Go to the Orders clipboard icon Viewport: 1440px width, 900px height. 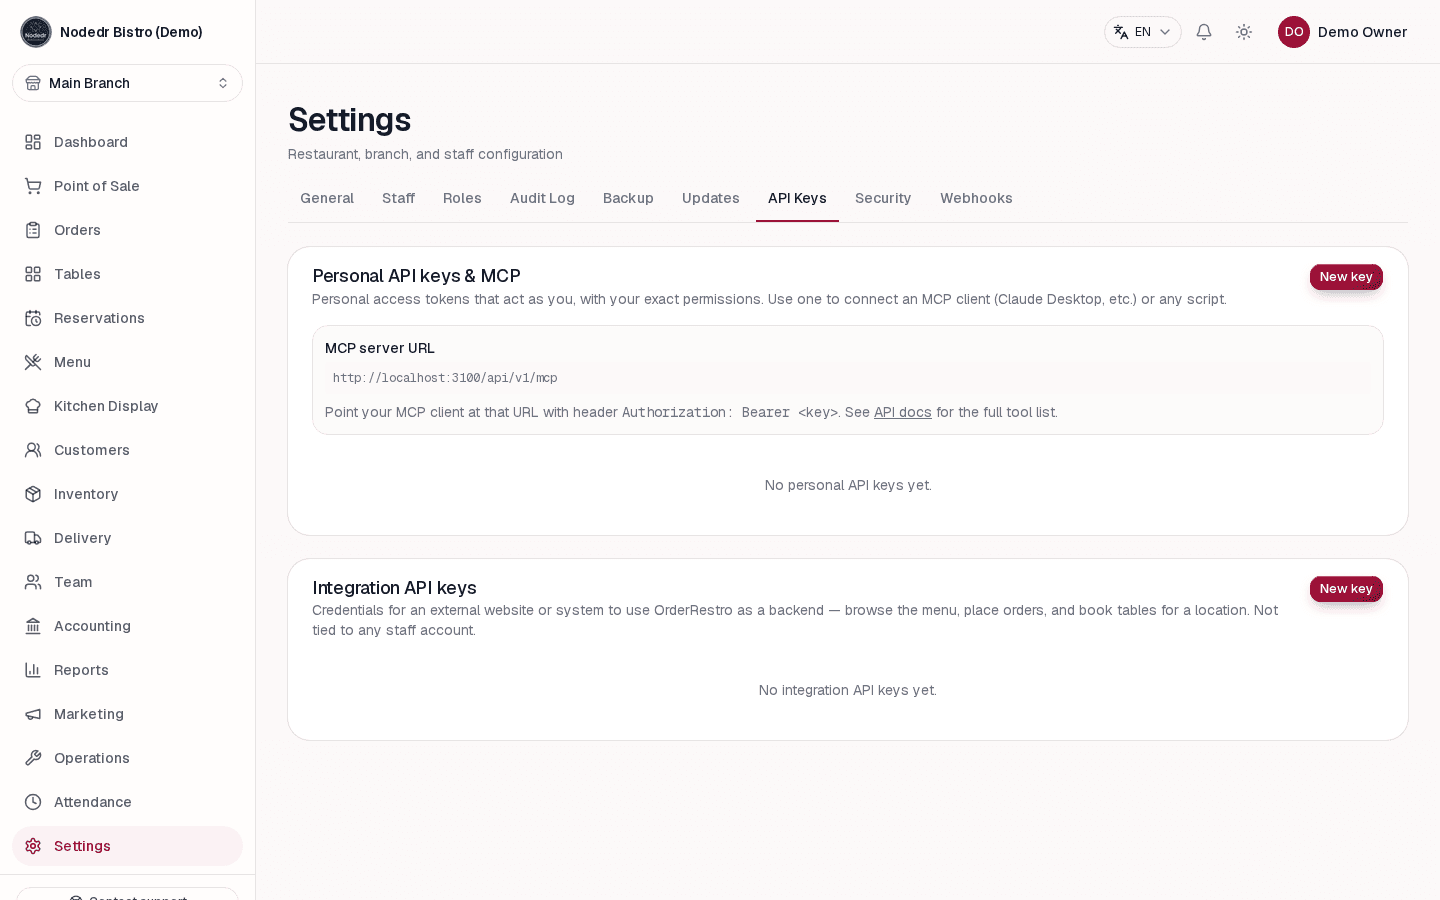33,230
